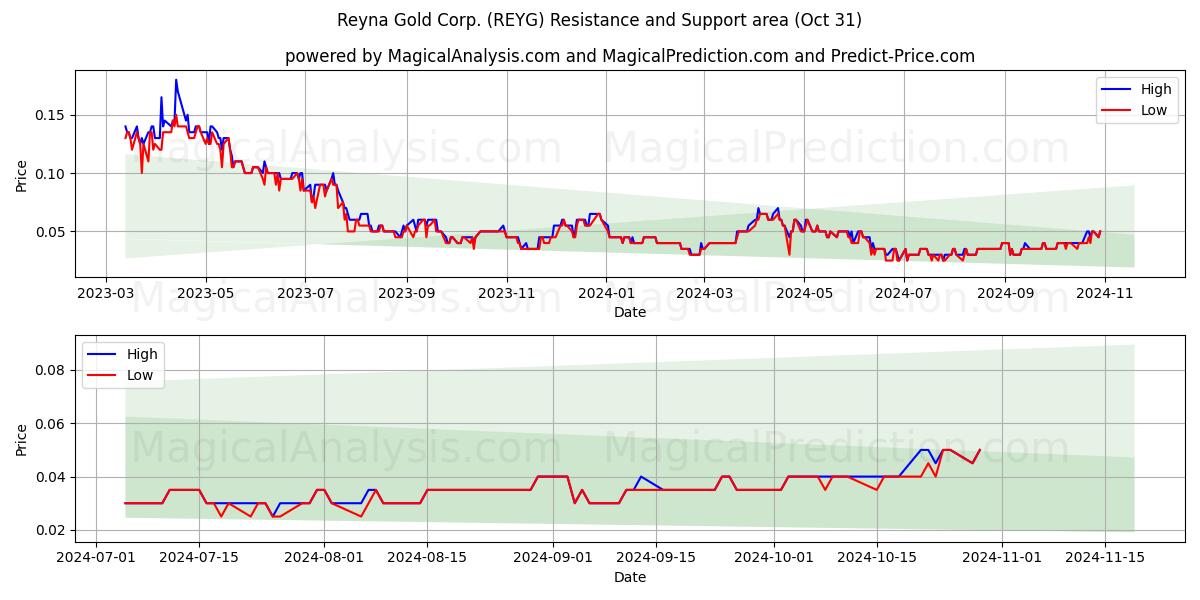Click the 'powered by MagicalAnalysis.com' subtitle
The height and width of the screenshot is (600, 1200).
click(630, 56)
